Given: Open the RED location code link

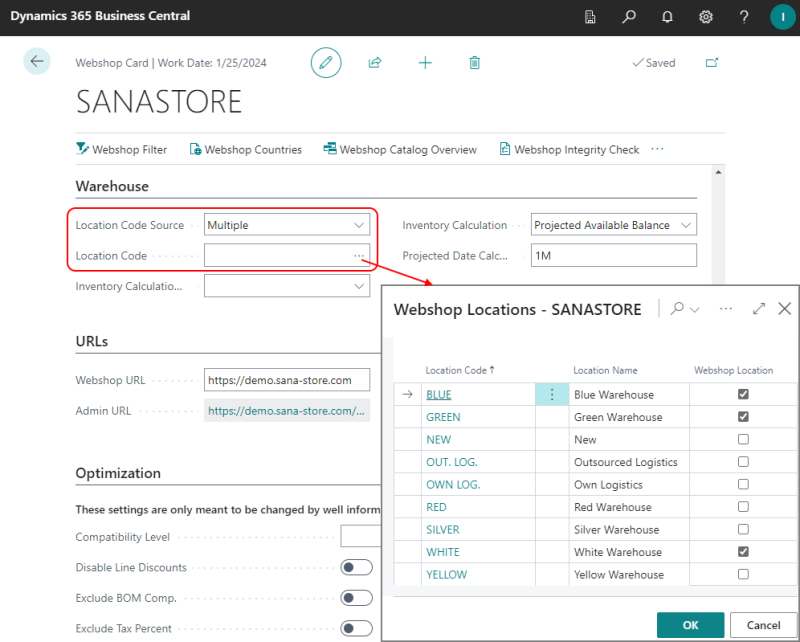Looking at the screenshot, I should (436, 507).
